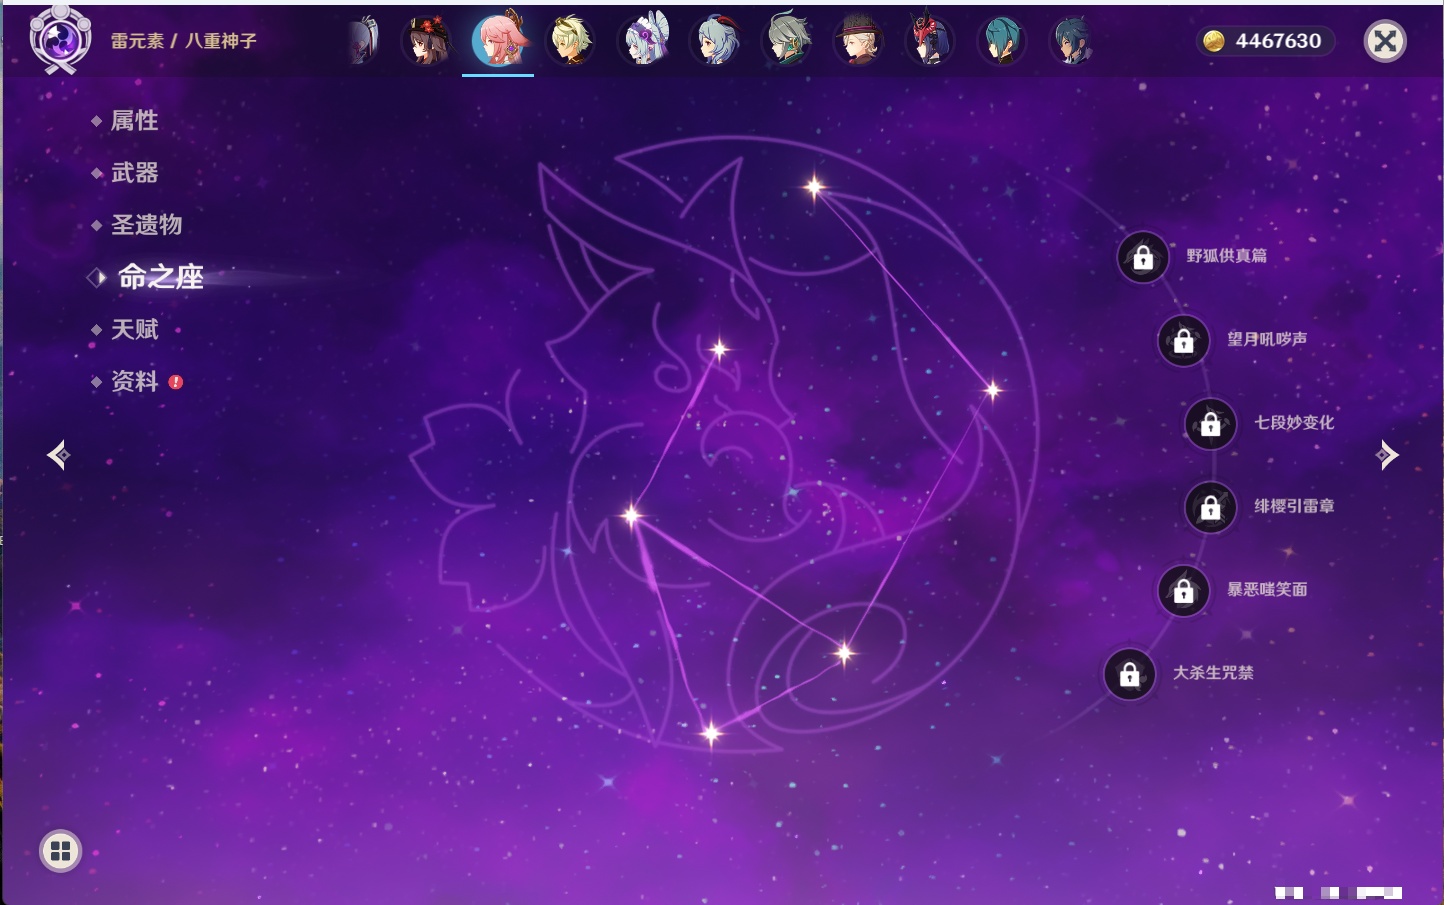This screenshot has height=905, width=1444.
Task: Click the Mora coin icon
Action: click(x=1214, y=41)
